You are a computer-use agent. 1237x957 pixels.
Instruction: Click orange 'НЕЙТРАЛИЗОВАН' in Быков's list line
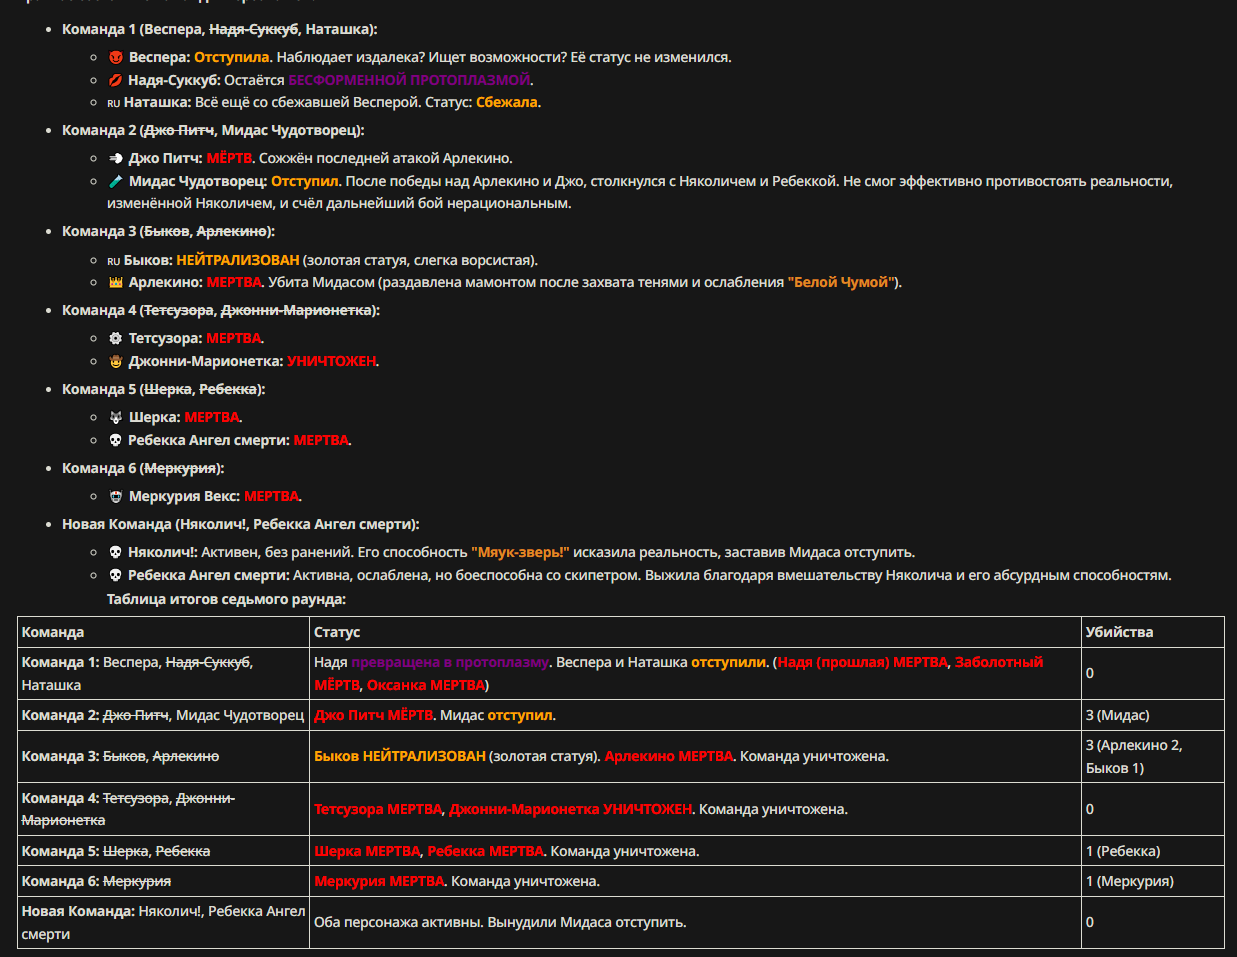[x=238, y=260]
